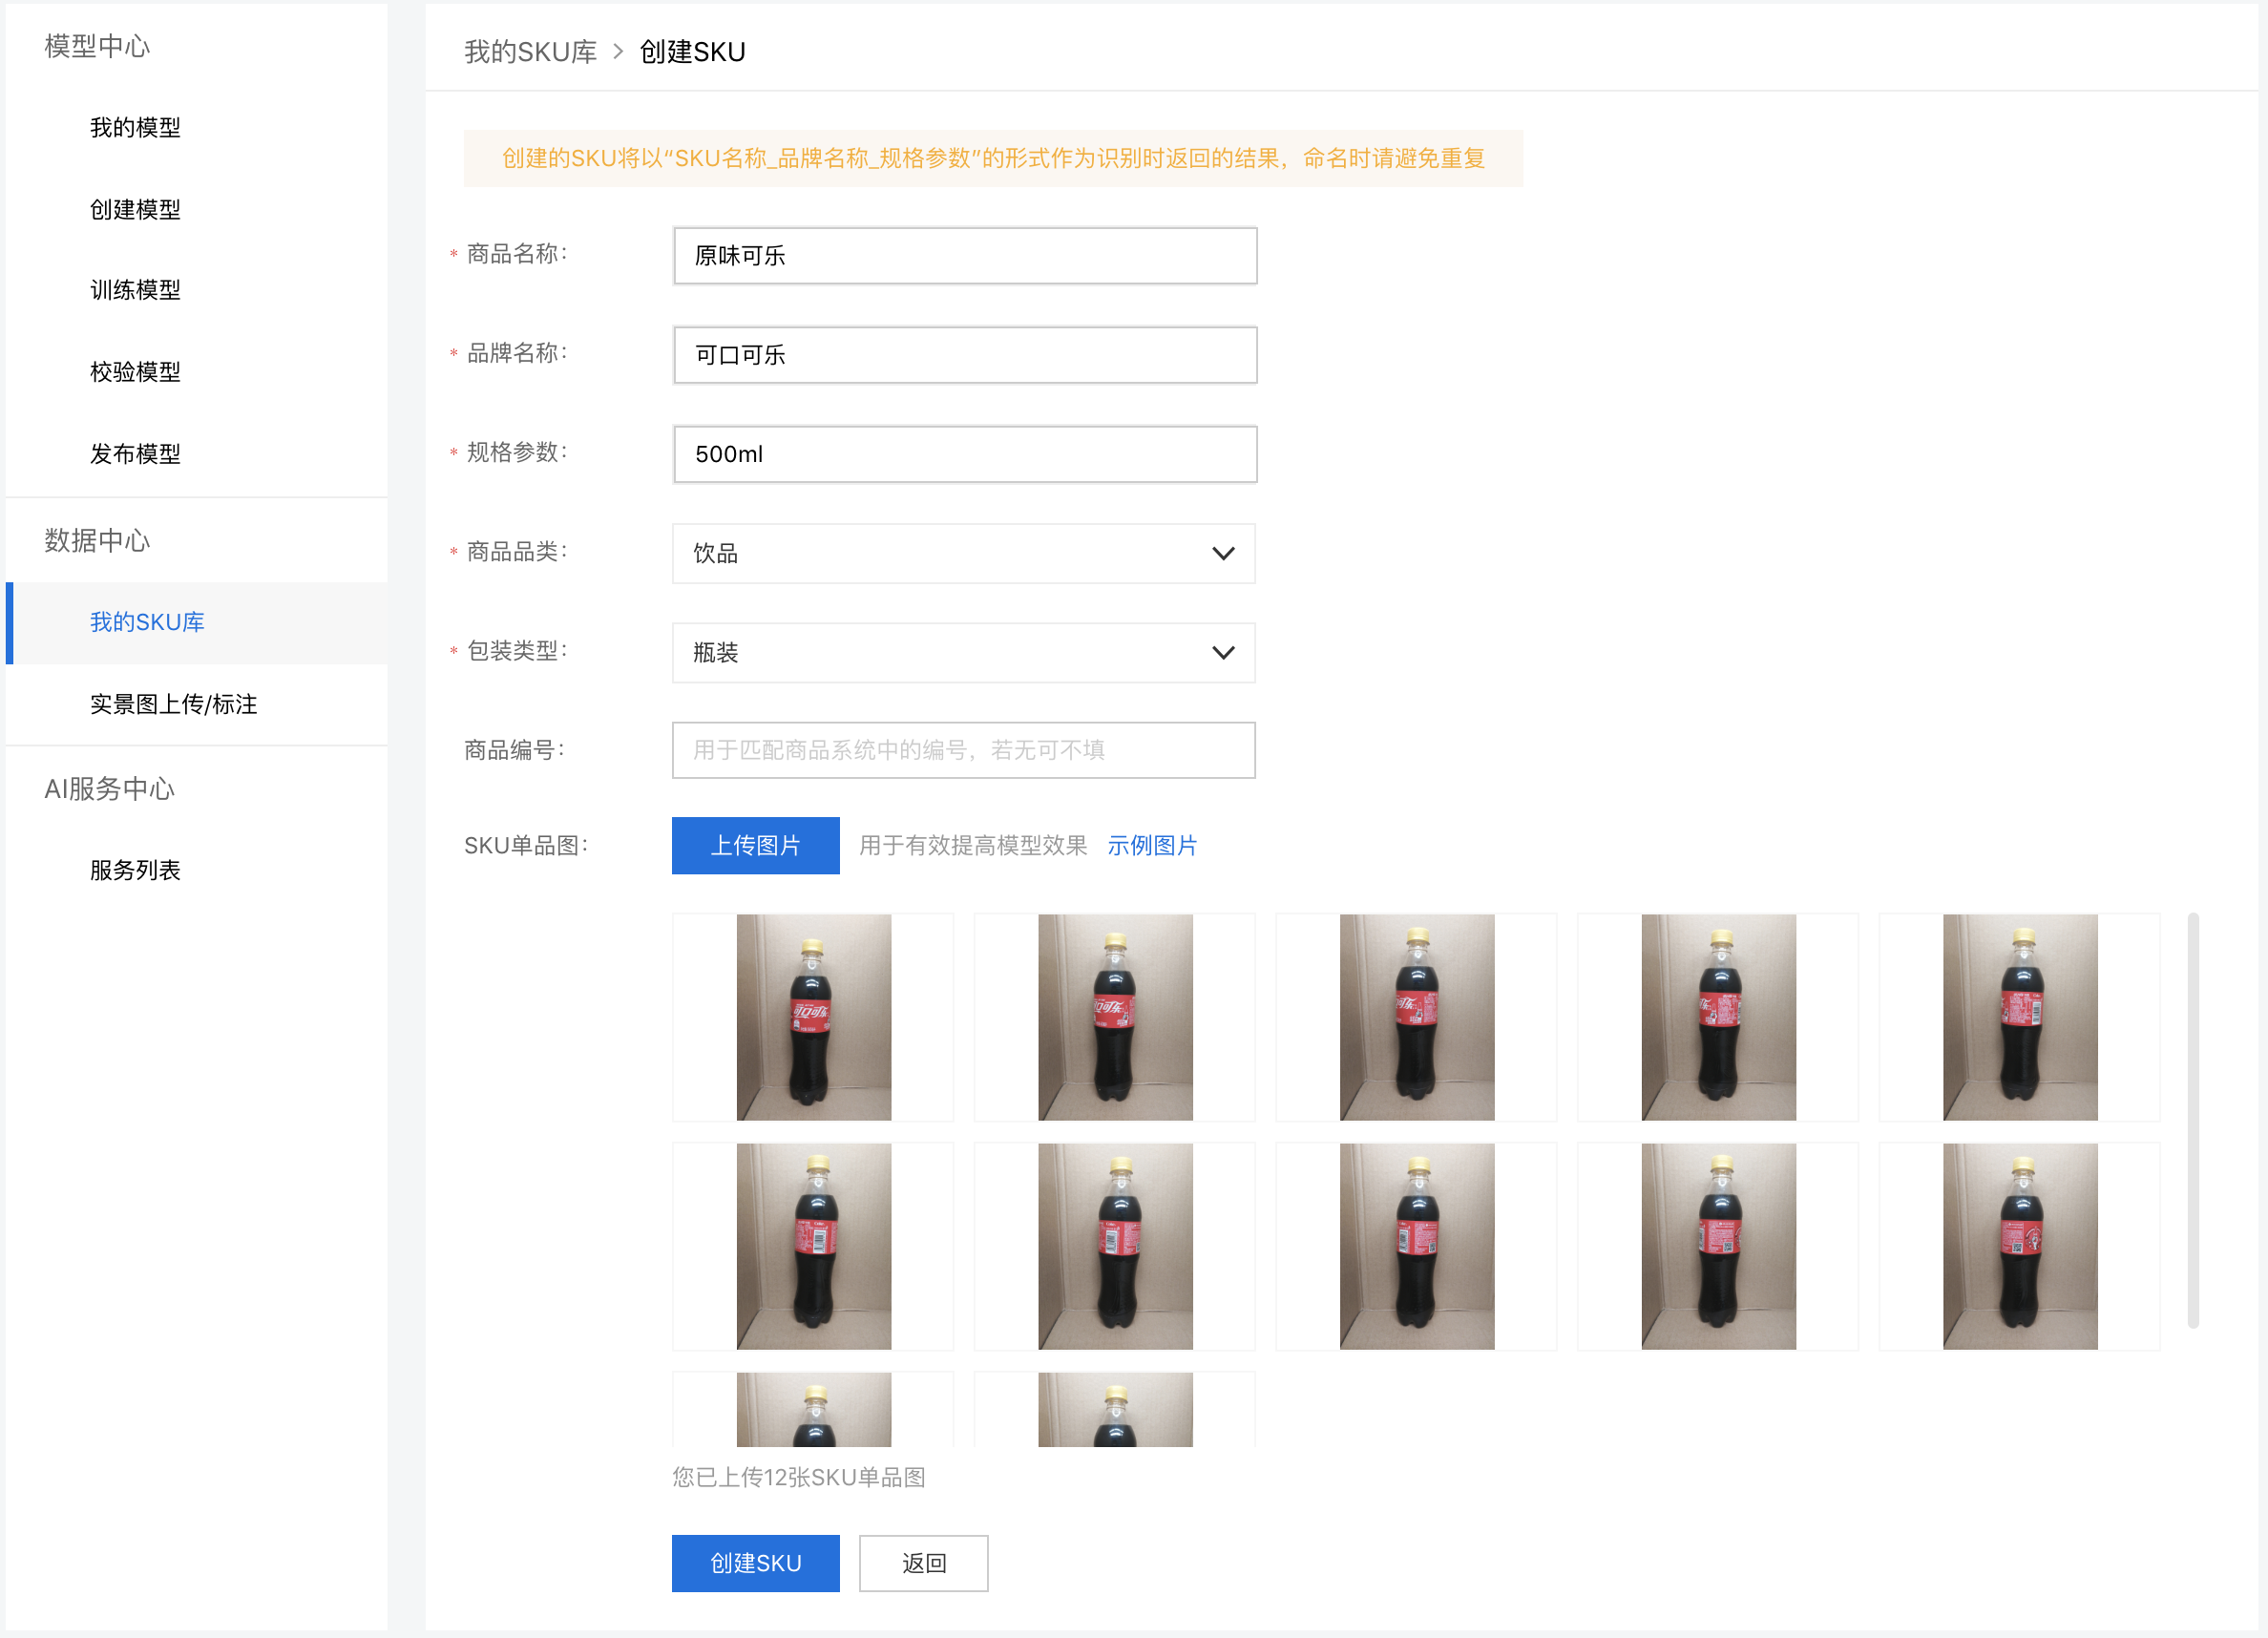
Task: Click the 商品编号 field label
Action: [514, 750]
